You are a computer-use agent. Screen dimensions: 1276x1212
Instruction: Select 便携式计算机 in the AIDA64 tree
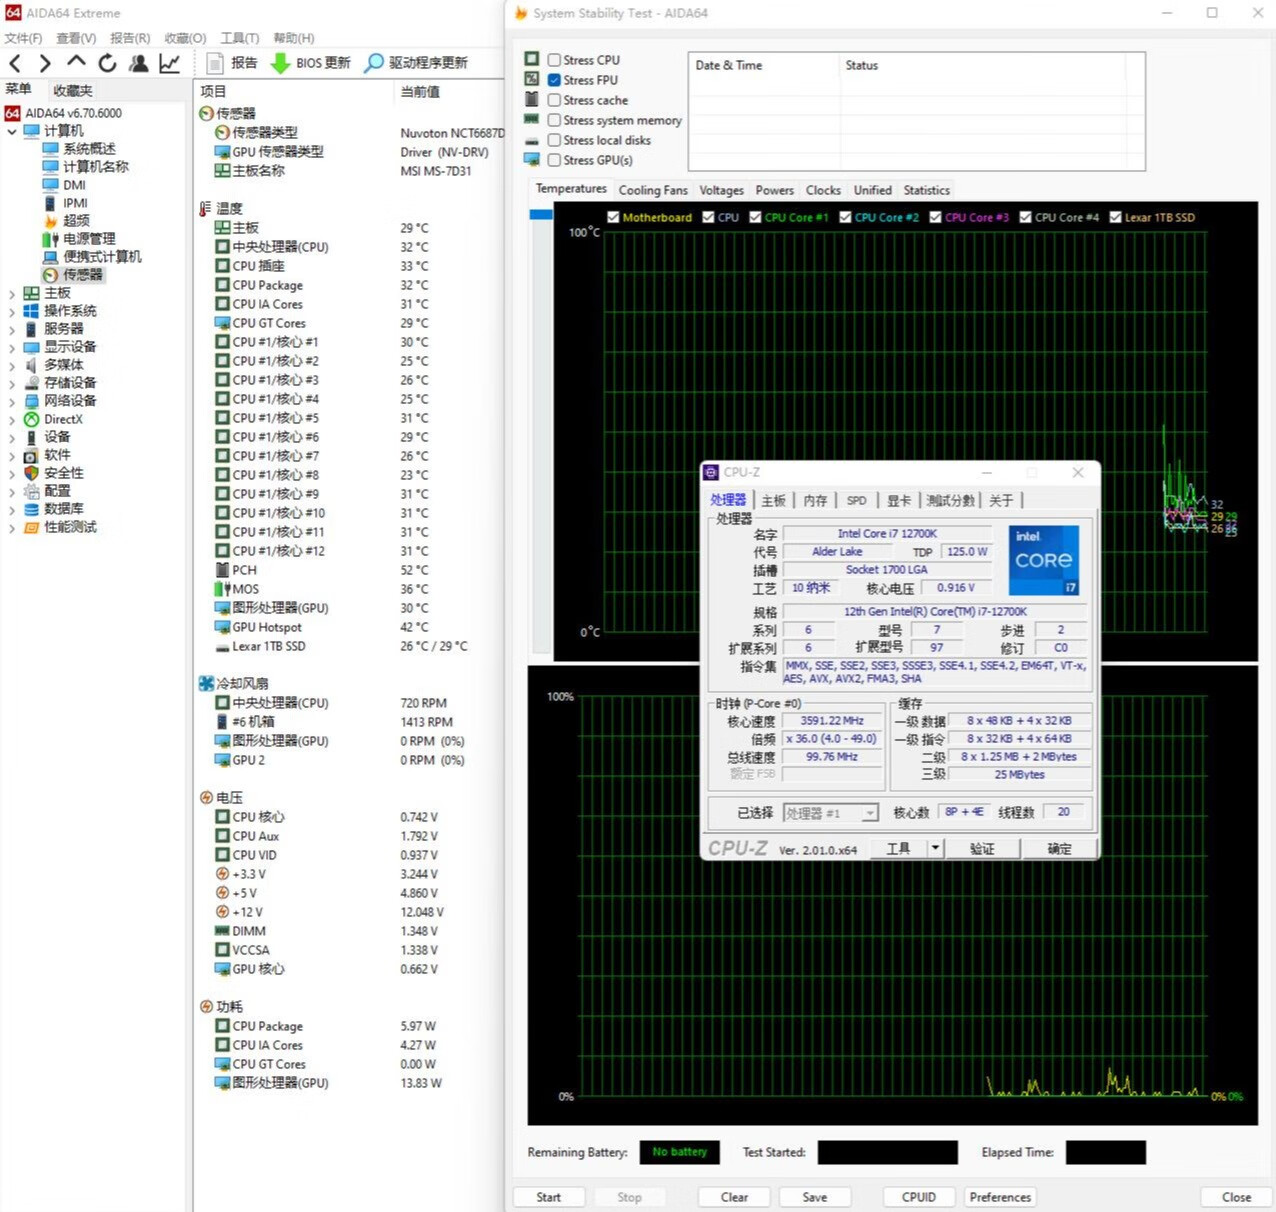tap(103, 257)
